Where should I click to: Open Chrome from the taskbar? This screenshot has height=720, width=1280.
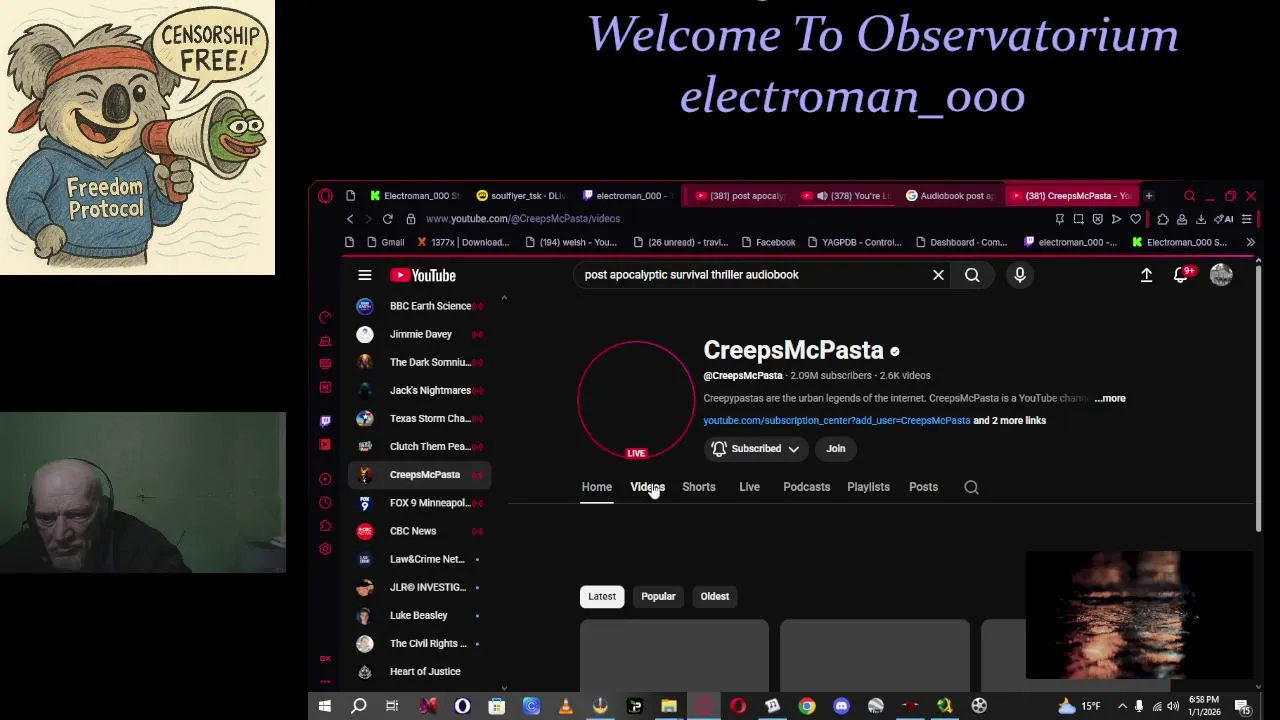[x=807, y=706]
